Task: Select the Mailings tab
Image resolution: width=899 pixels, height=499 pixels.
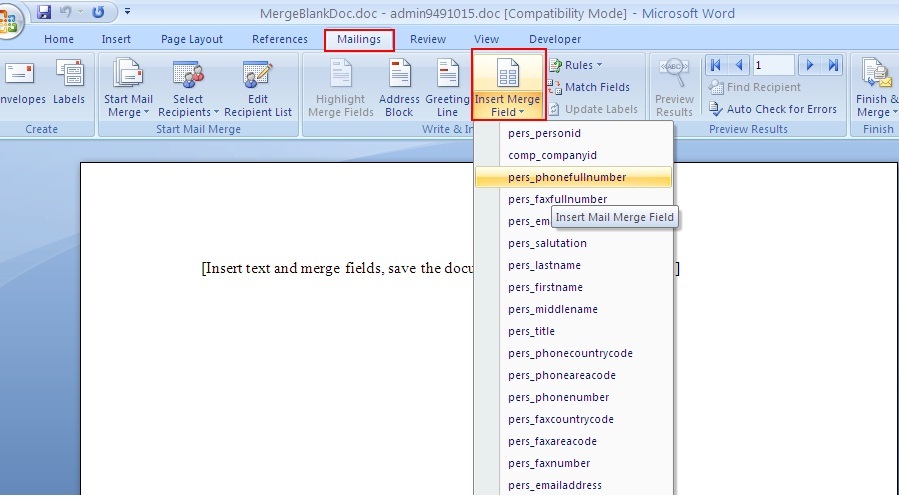Action: (x=359, y=40)
